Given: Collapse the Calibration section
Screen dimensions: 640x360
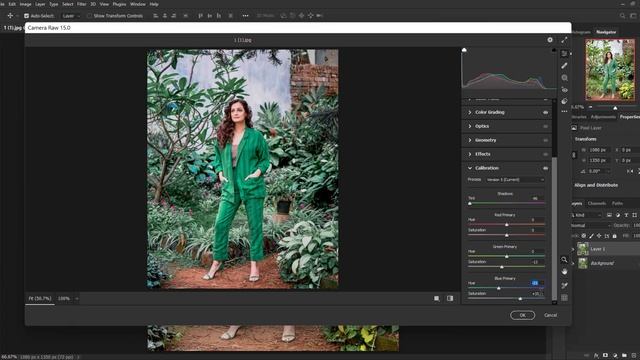Looking at the screenshot, I should coord(470,168).
